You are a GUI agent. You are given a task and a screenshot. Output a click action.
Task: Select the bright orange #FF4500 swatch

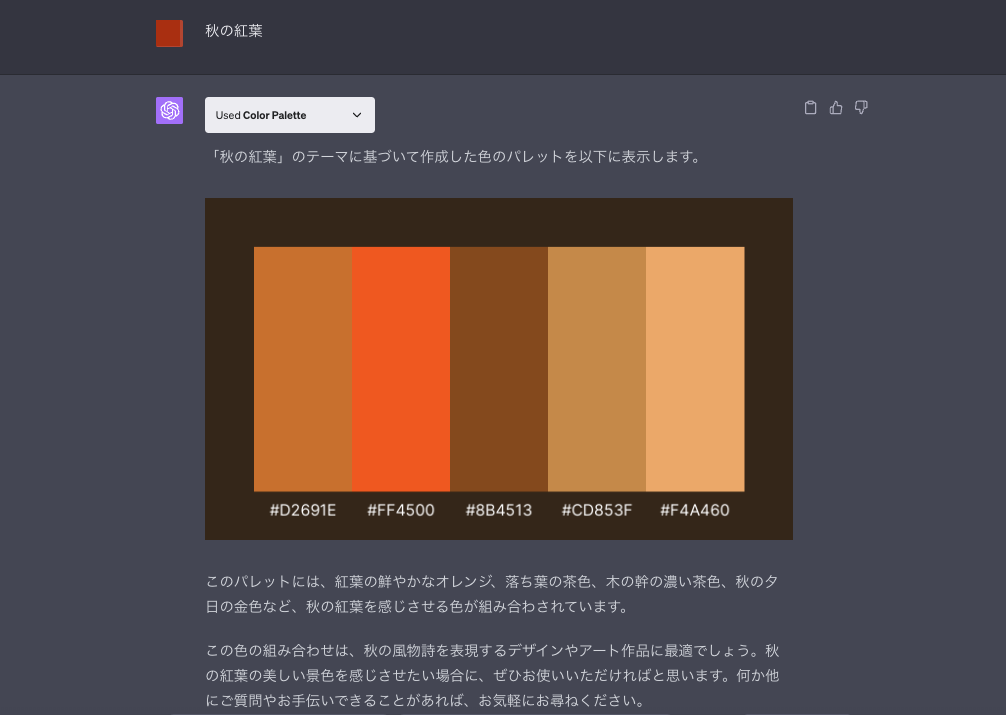click(x=401, y=368)
